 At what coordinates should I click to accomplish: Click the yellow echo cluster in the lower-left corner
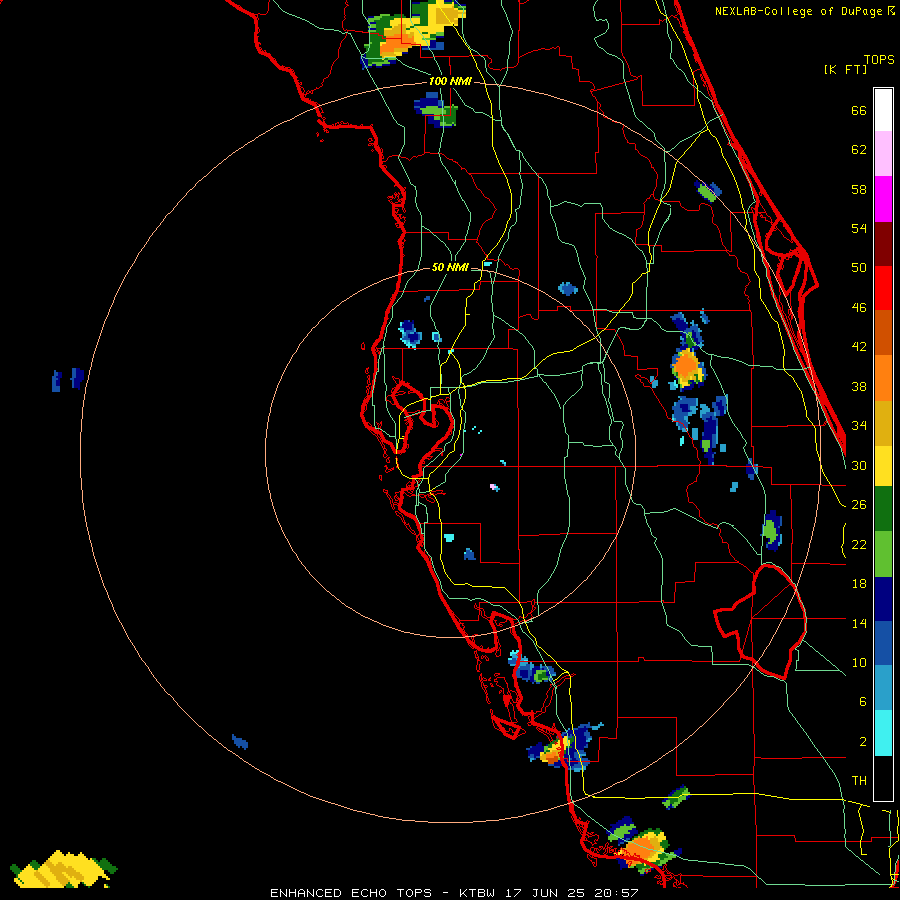click(x=63, y=869)
